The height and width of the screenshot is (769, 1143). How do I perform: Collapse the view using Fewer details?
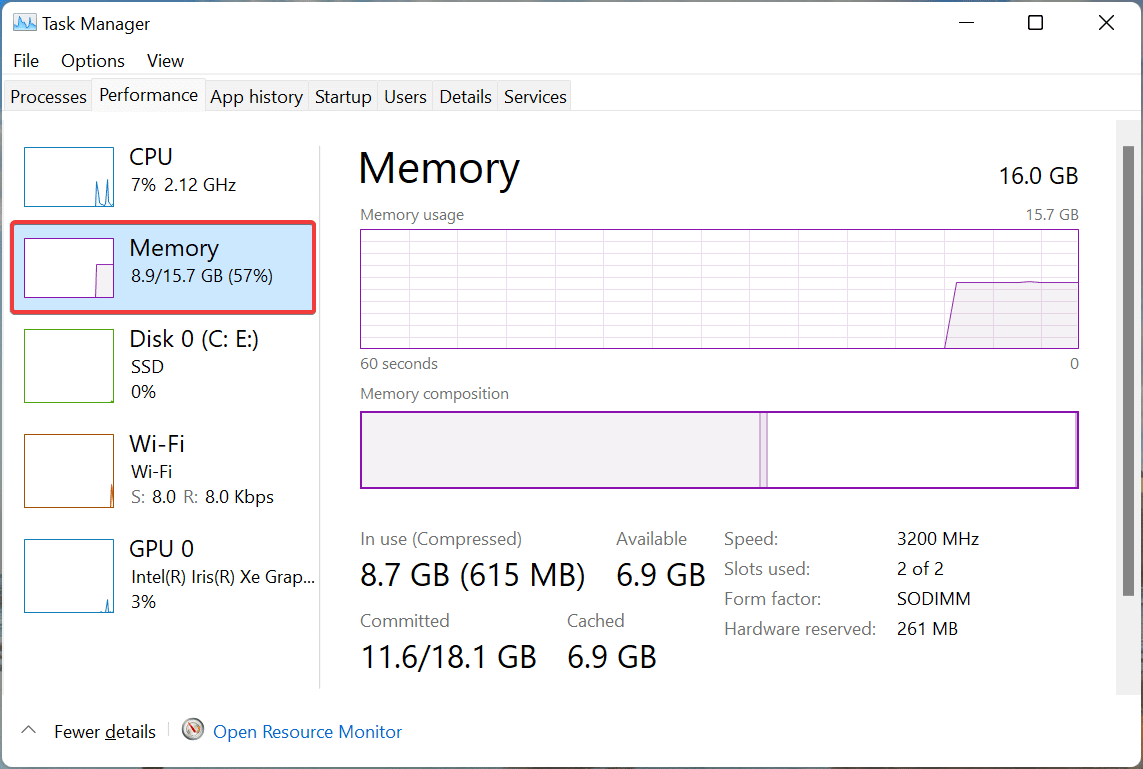[105, 731]
